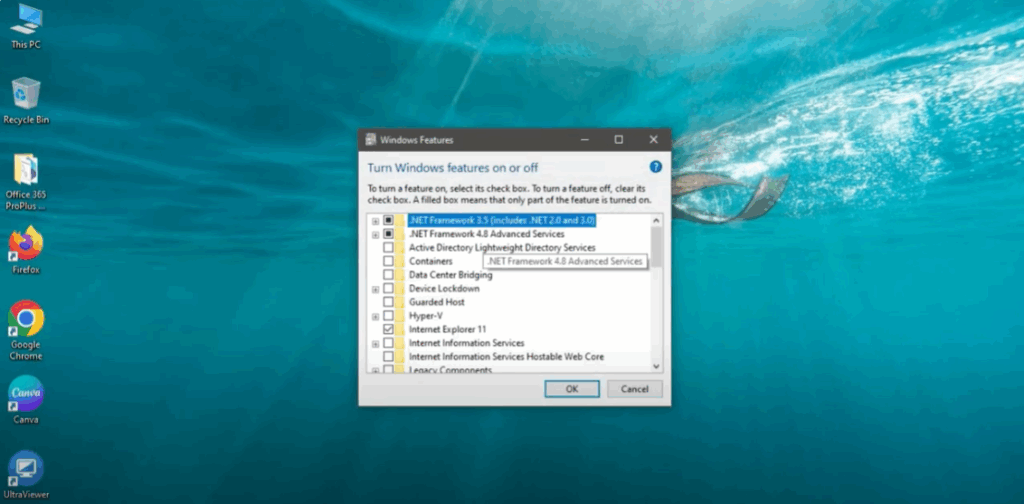Launch Google Chrome desktop shortcut
This screenshot has width=1024, height=504.
tap(26, 330)
